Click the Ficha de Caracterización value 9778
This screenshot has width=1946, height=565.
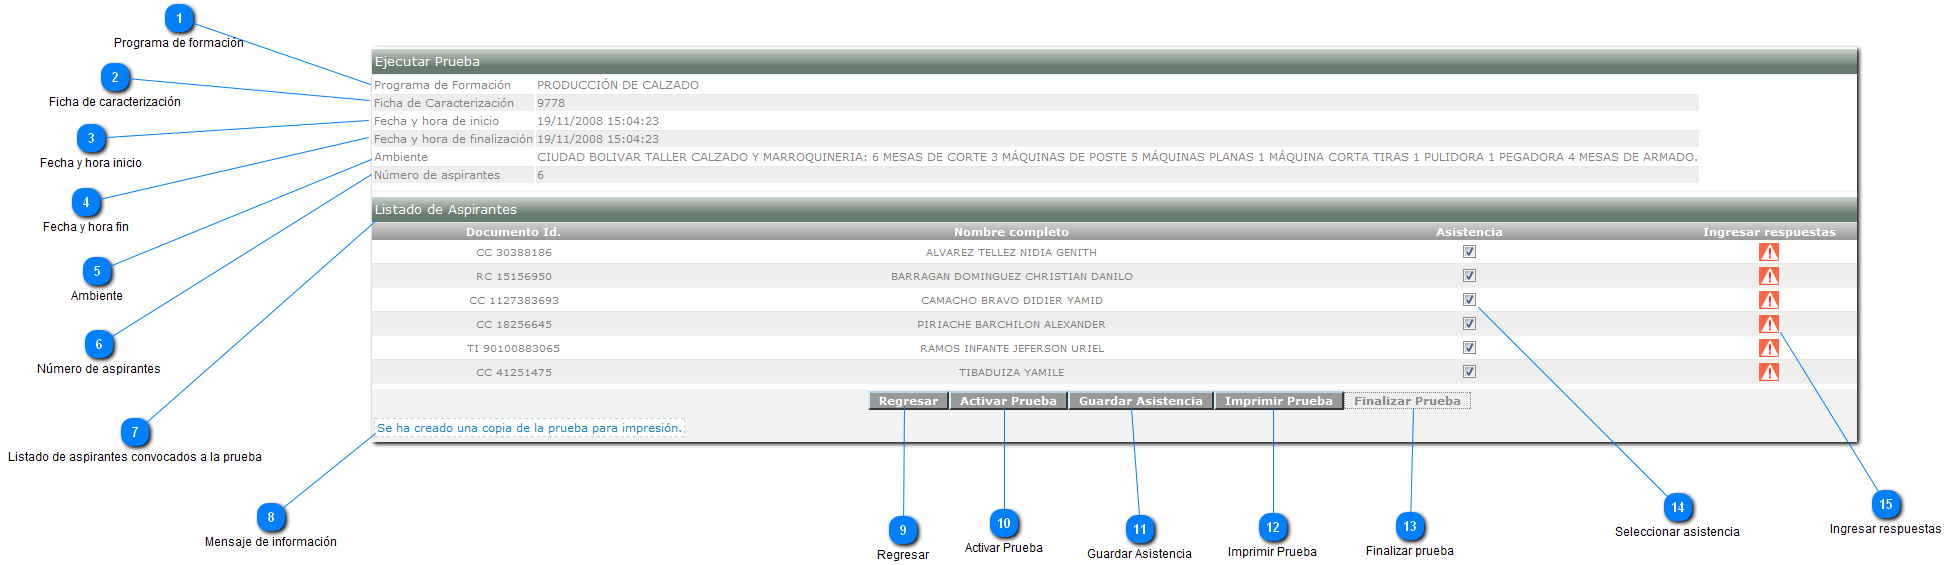click(551, 103)
